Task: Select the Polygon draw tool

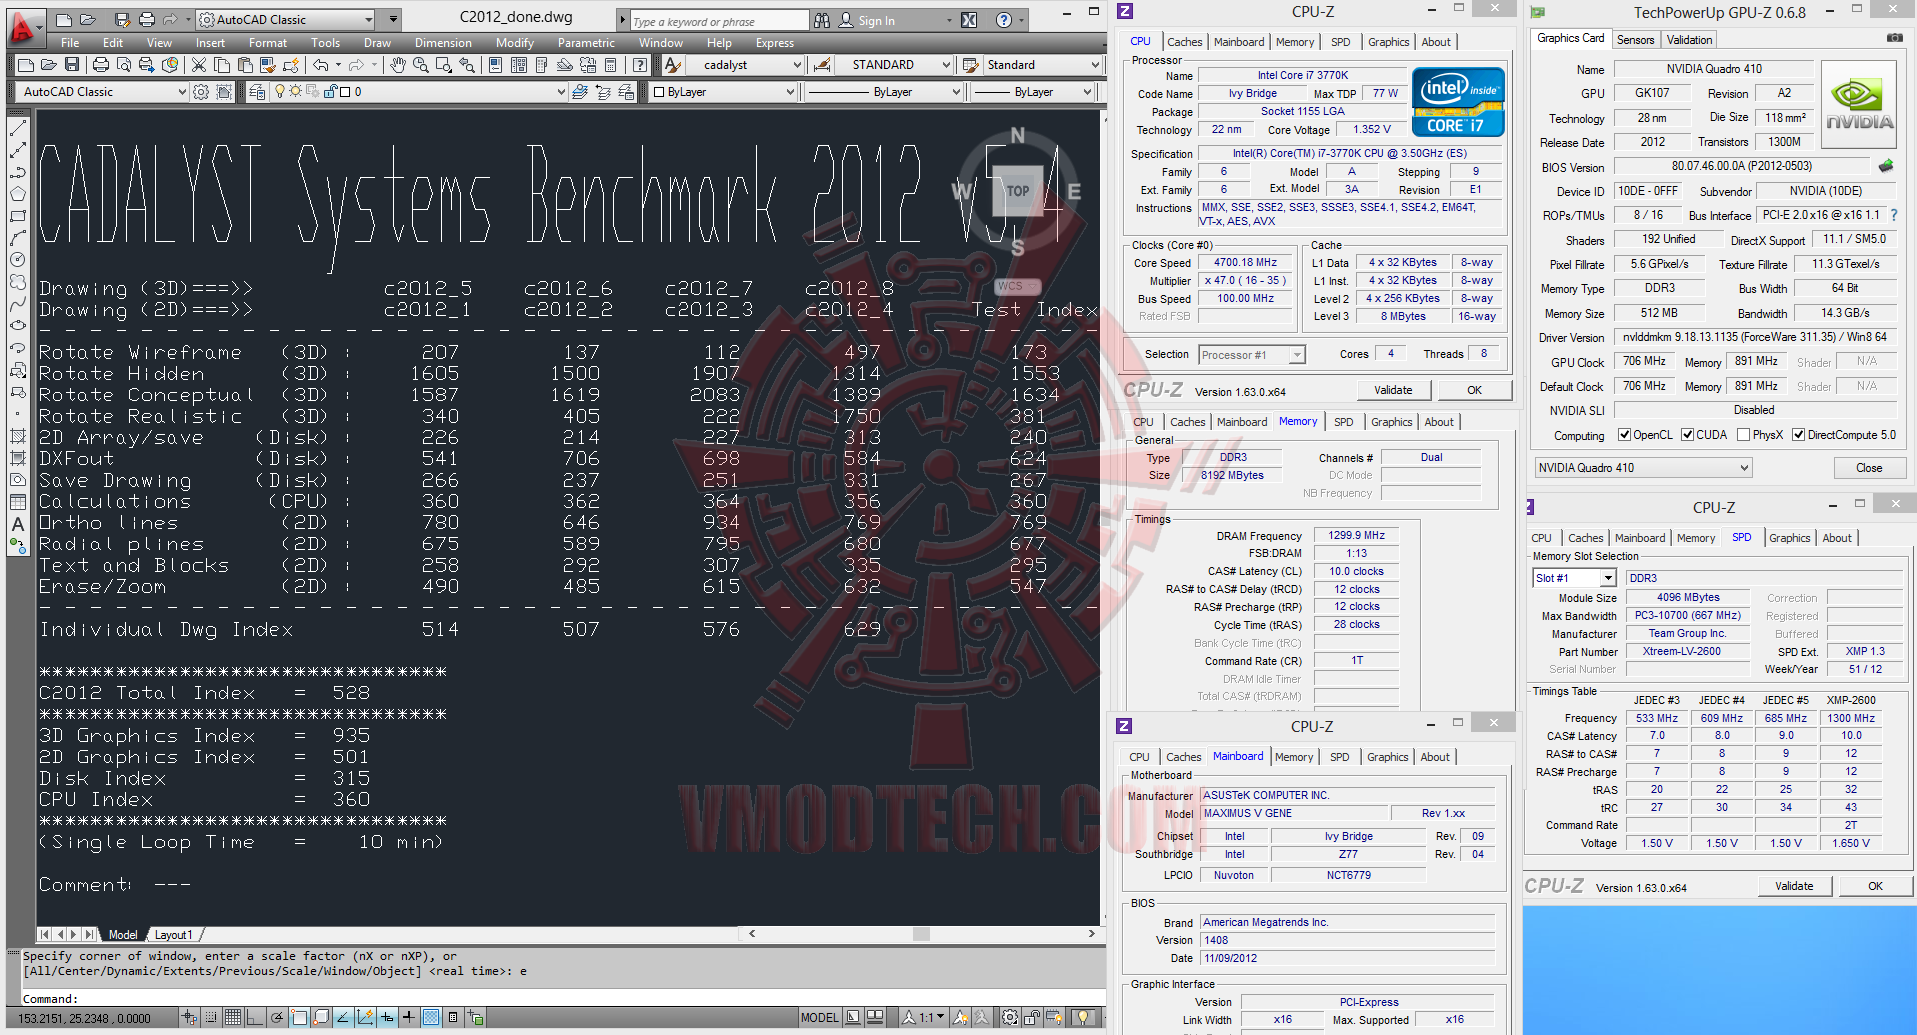Action: point(18,194)
